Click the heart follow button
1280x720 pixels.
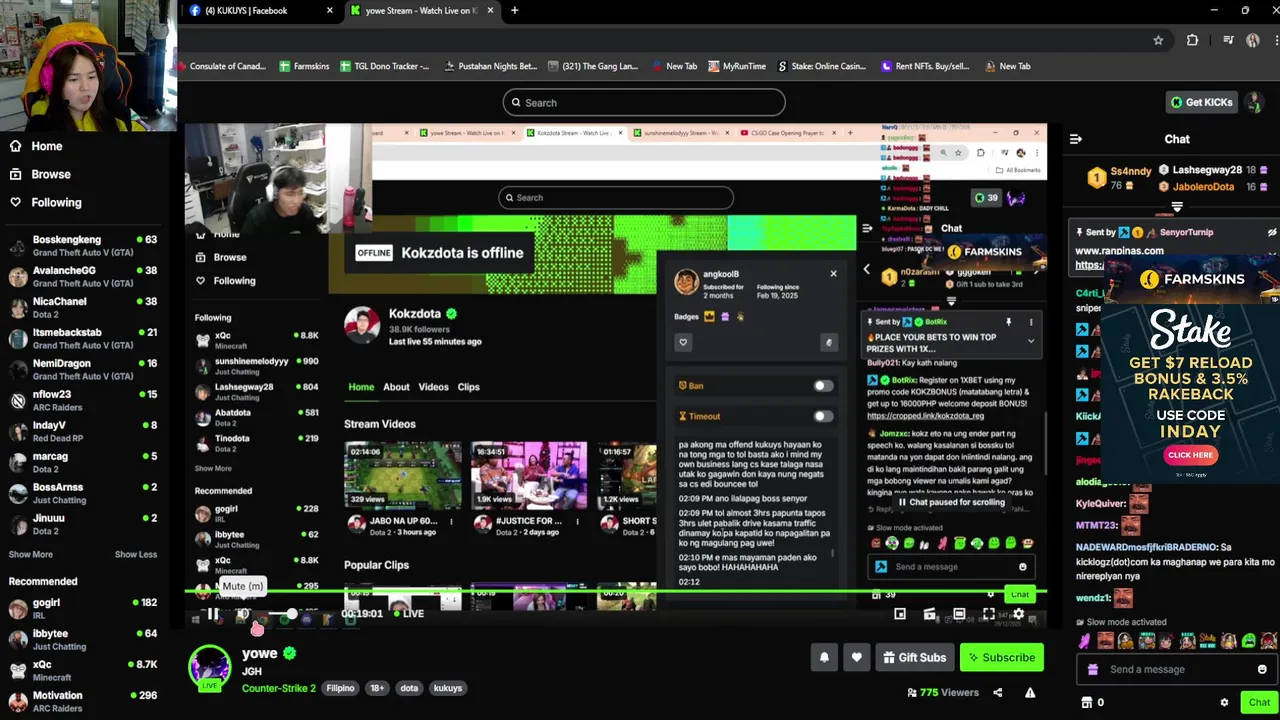(856, 657)
